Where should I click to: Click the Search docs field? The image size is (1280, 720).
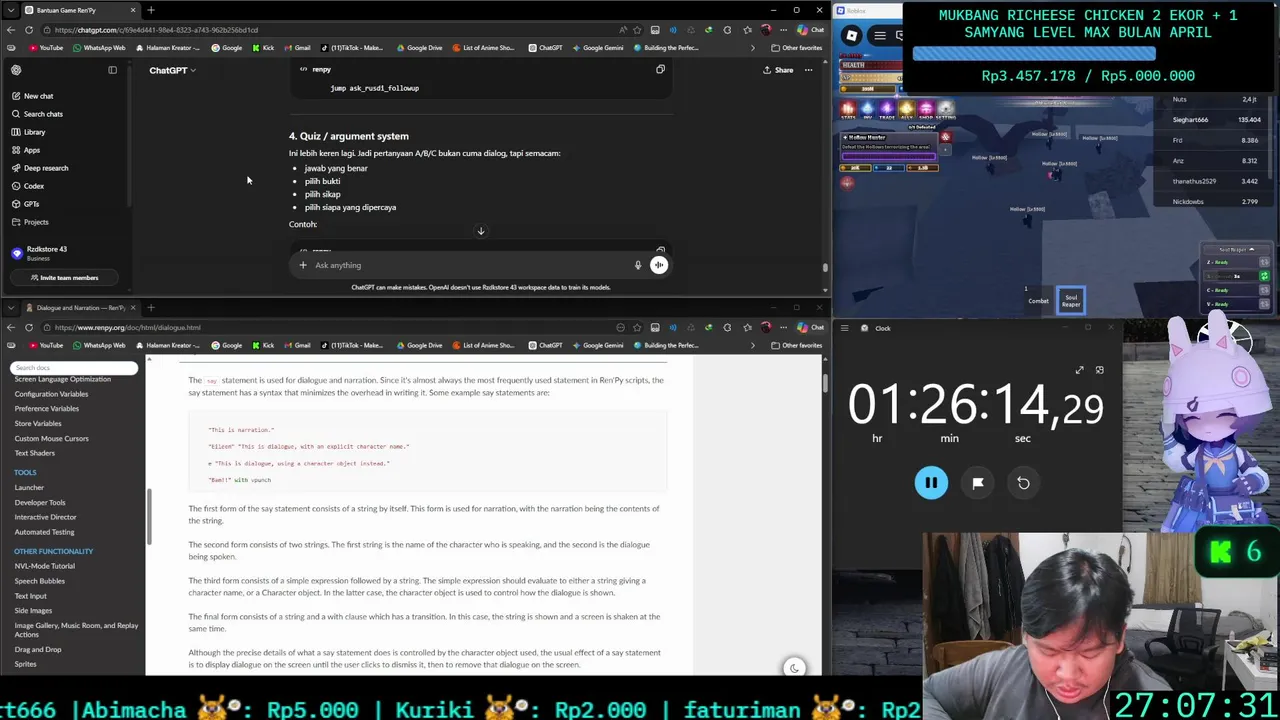pyautogui.click(x=74, y=367)
